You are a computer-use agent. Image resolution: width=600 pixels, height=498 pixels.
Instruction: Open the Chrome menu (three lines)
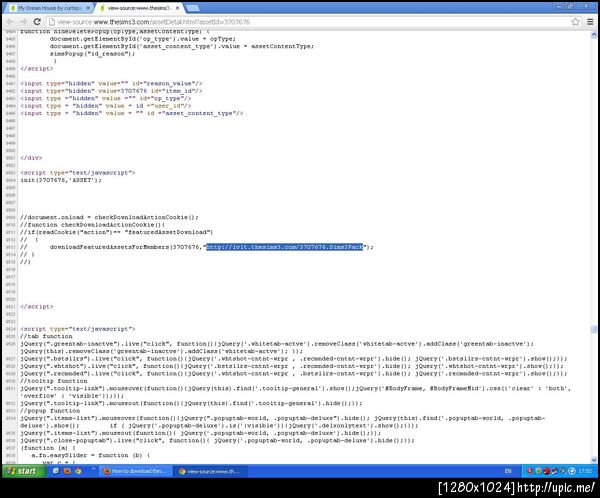point(590,22)
